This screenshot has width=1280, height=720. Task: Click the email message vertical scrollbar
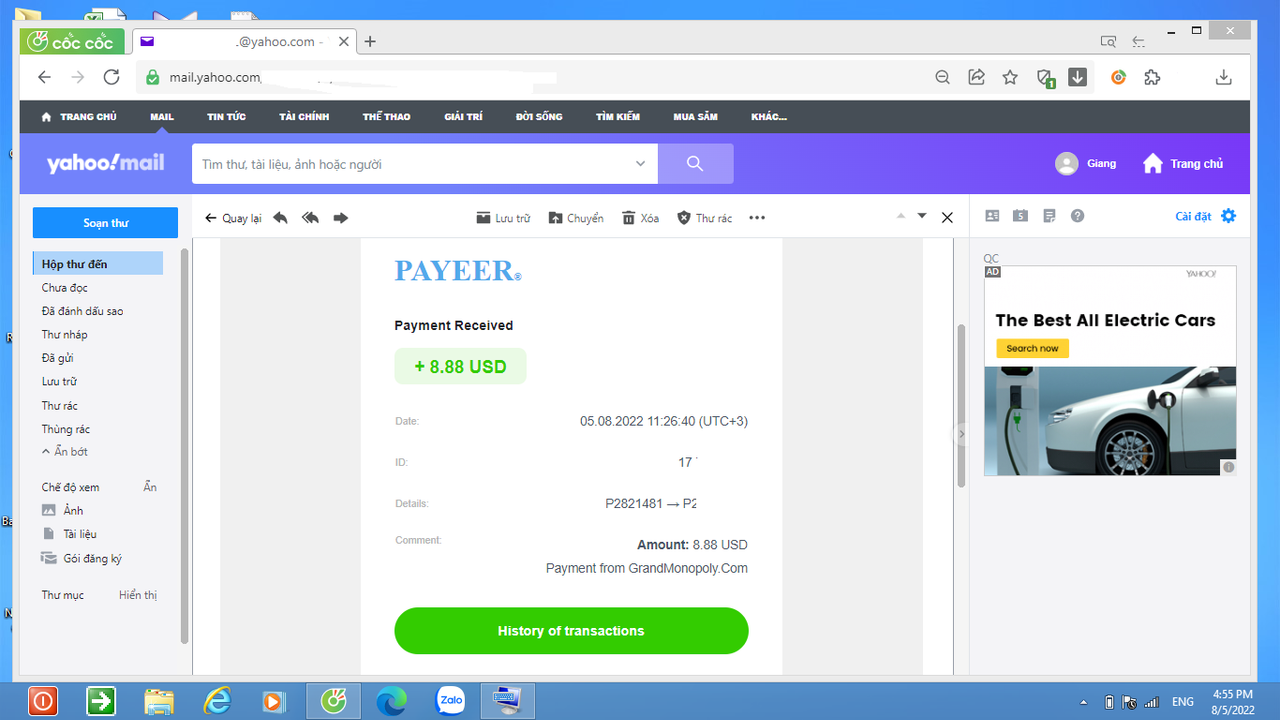tap(961, 405)
